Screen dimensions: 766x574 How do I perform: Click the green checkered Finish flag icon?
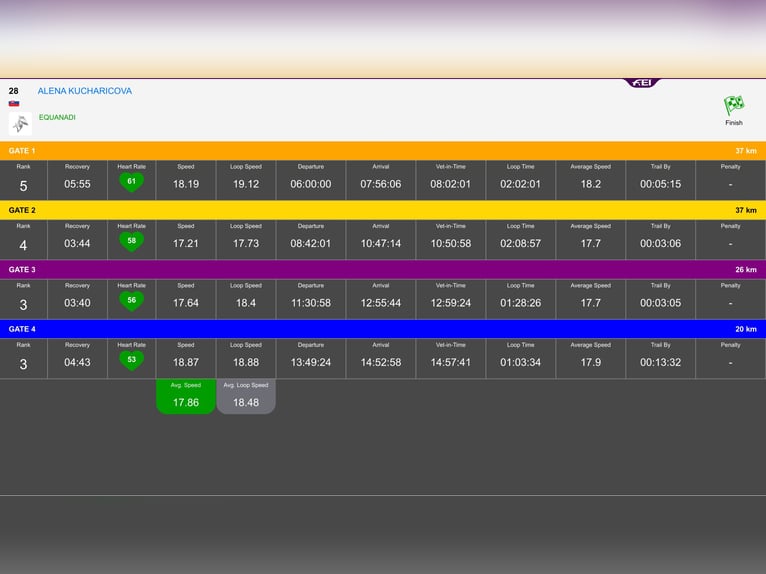pyautogui.click(x=734, y=106)
